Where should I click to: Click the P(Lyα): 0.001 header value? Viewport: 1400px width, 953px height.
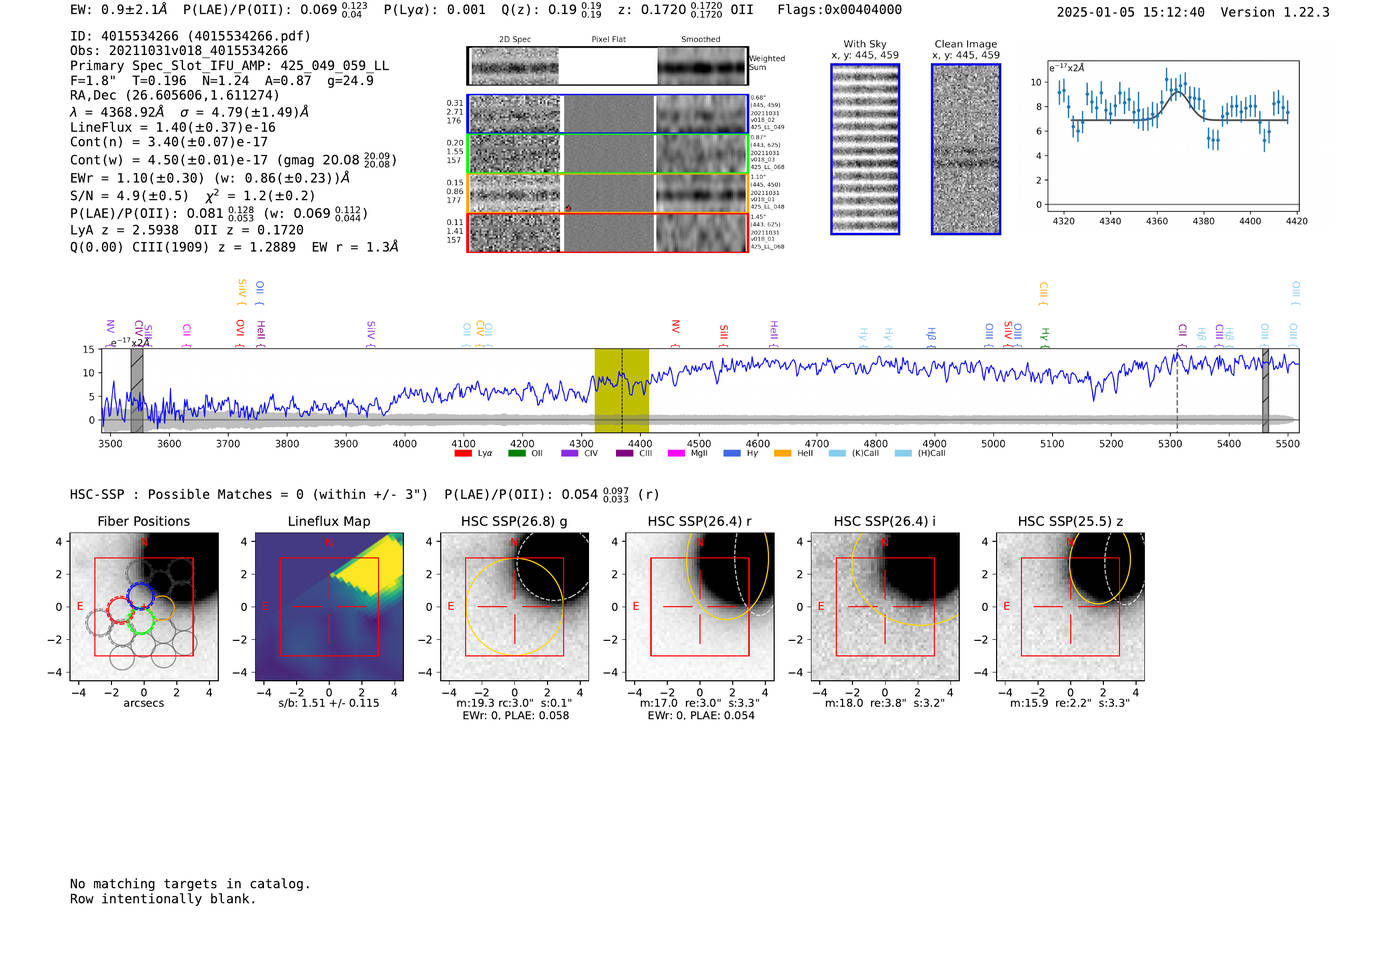tap(435, 10)
